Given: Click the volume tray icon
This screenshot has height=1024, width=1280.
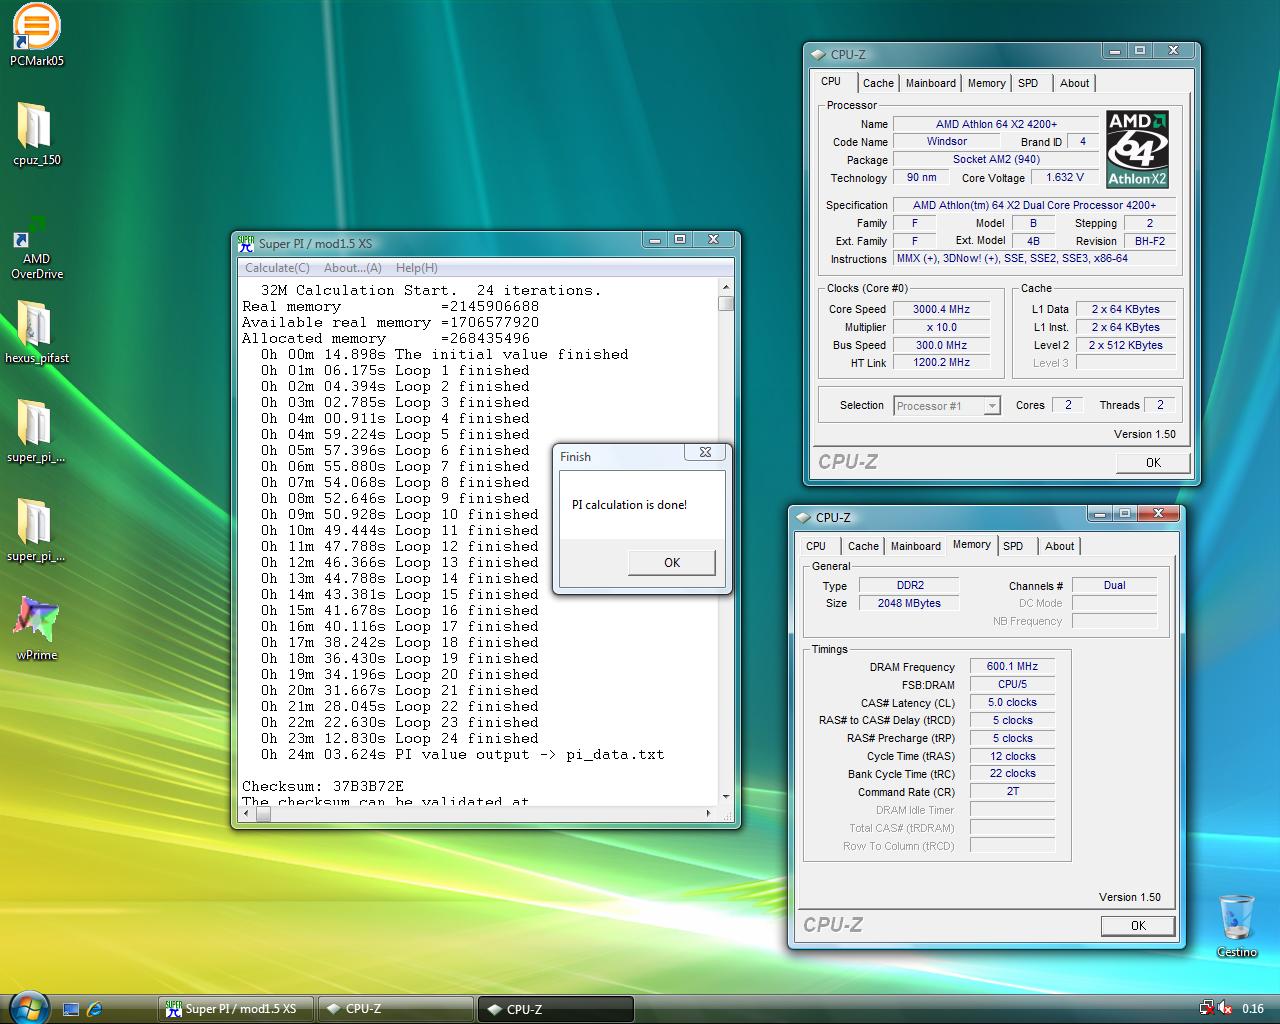Looking at the screenshot, I should (x=1226, y=1008).
